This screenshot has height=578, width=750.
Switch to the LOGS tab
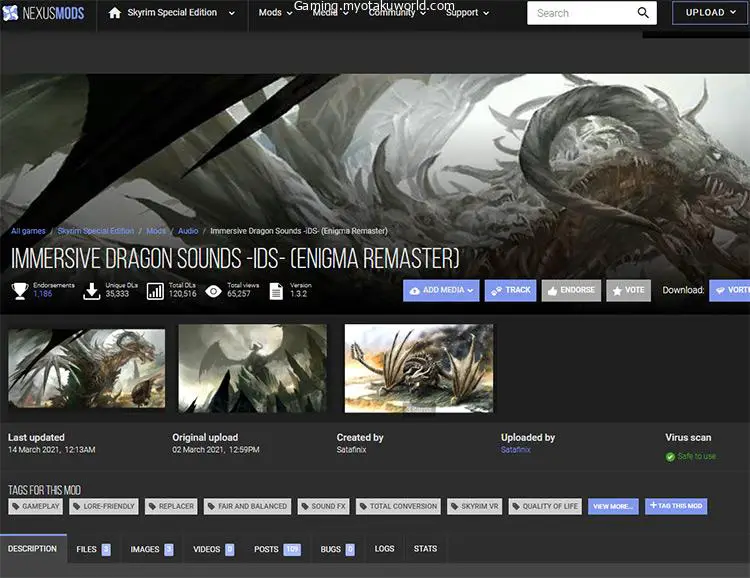[x=385, y=549]
